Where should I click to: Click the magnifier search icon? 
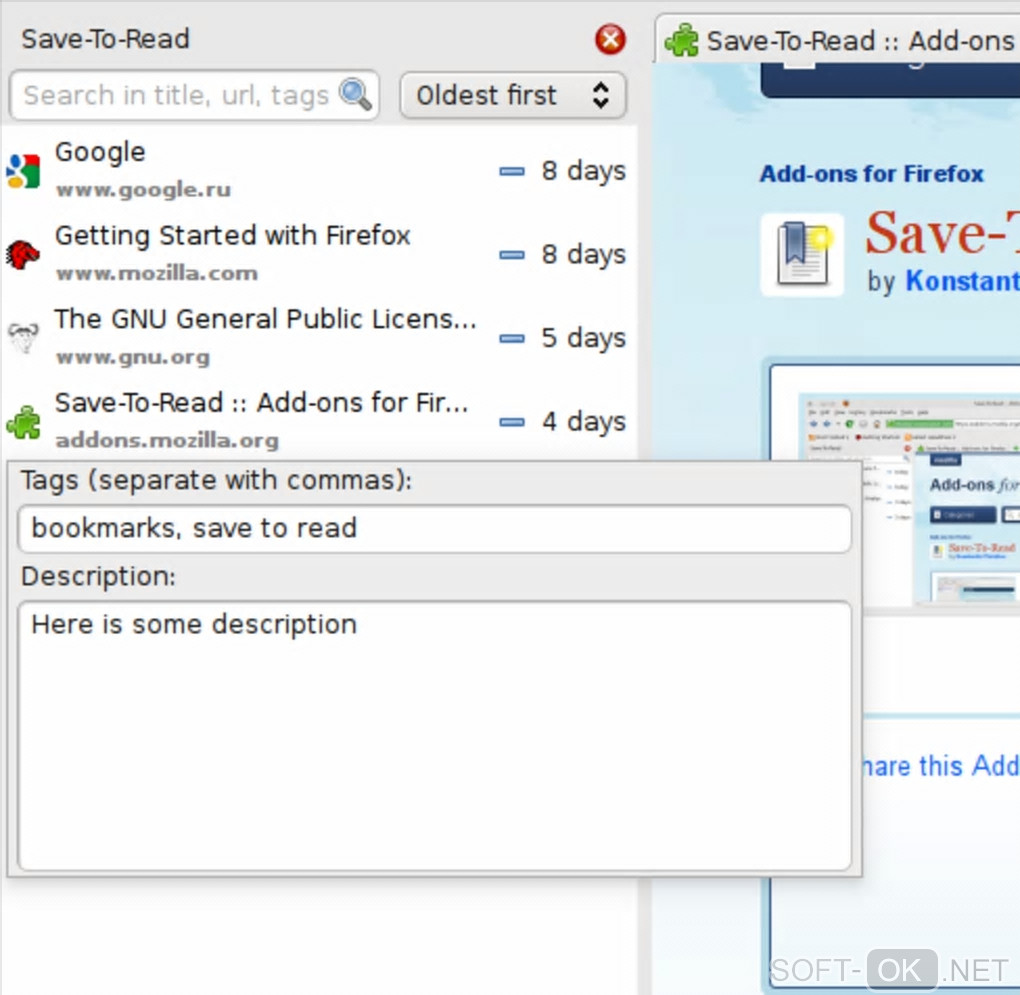pyautogui.click(x=356, y=95)
